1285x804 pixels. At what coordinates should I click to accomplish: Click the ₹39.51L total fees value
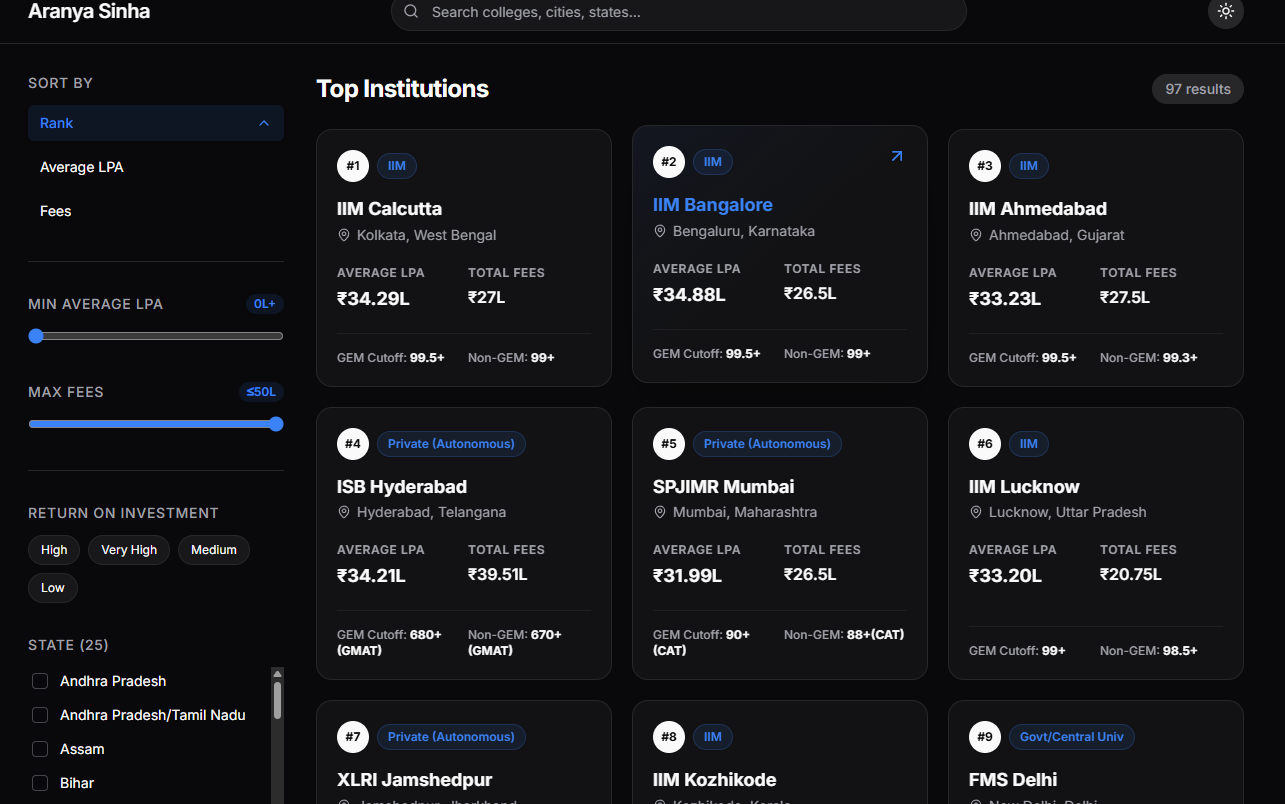498,575
